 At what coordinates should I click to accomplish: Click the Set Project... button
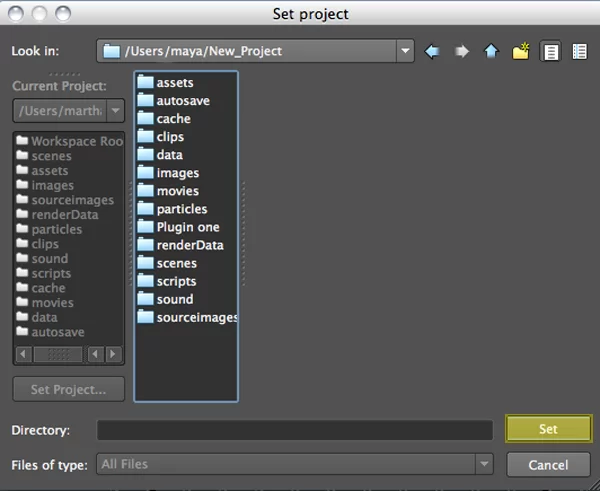point(69,389)
